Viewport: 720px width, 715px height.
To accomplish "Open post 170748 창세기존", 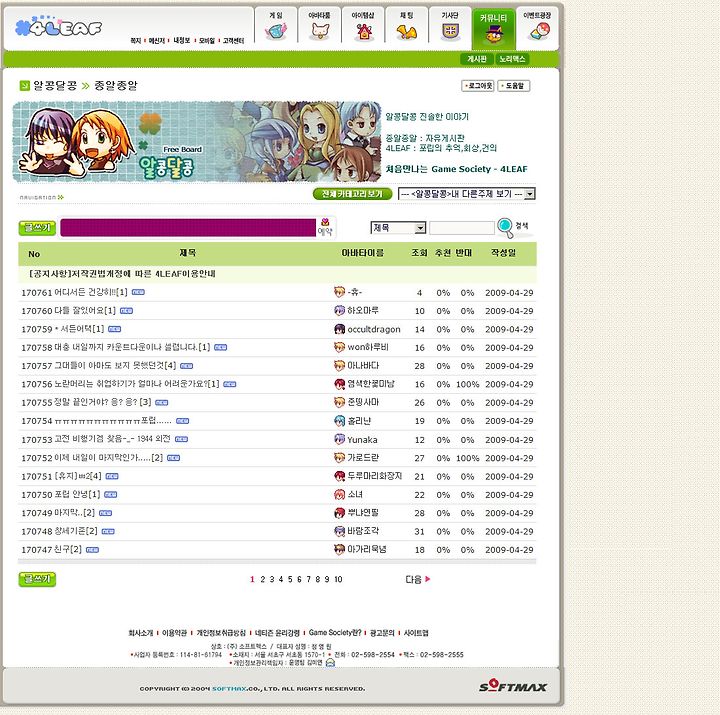I will pos(76,531).
